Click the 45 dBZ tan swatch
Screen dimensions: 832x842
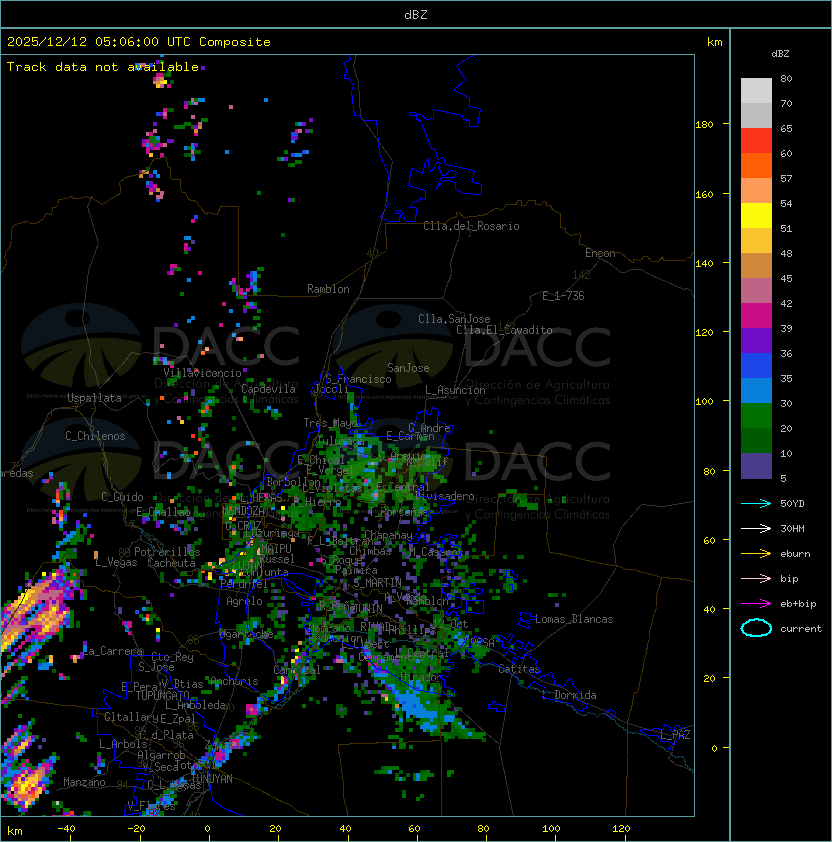pyautogui.click(x=756, y=265)
